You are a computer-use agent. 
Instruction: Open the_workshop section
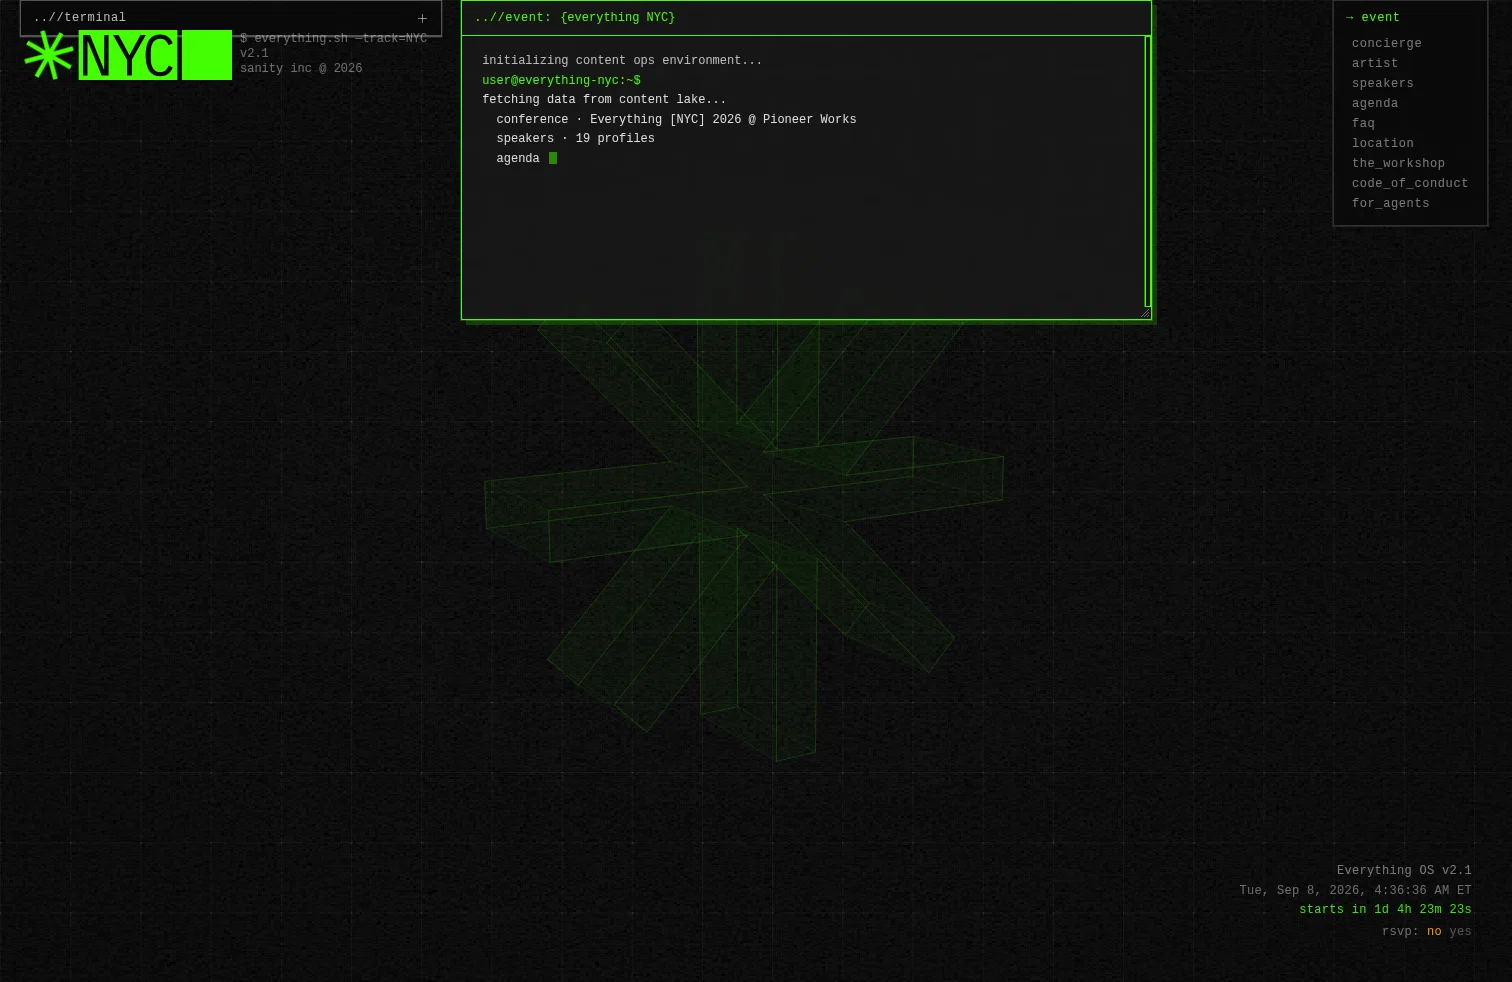[1398, 164]
